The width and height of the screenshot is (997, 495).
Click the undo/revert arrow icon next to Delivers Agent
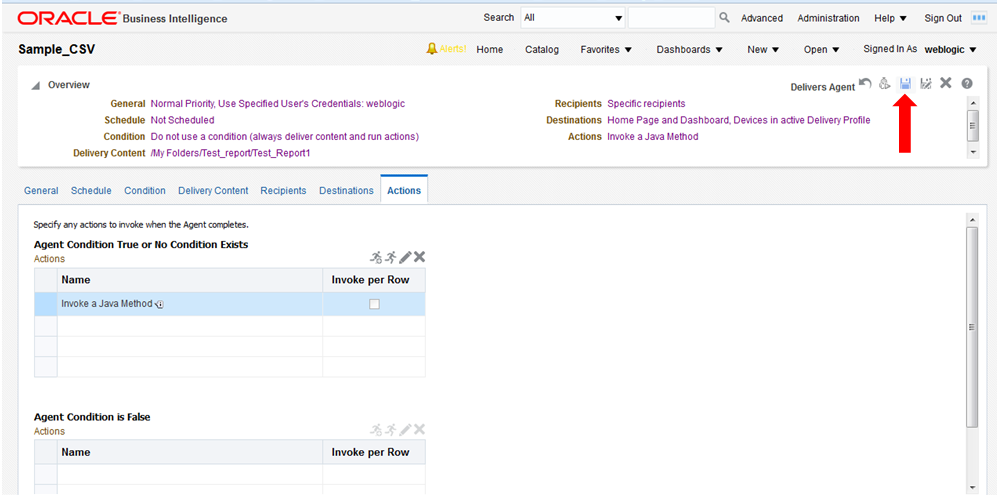pyautogui.click(x=865, y=83)
